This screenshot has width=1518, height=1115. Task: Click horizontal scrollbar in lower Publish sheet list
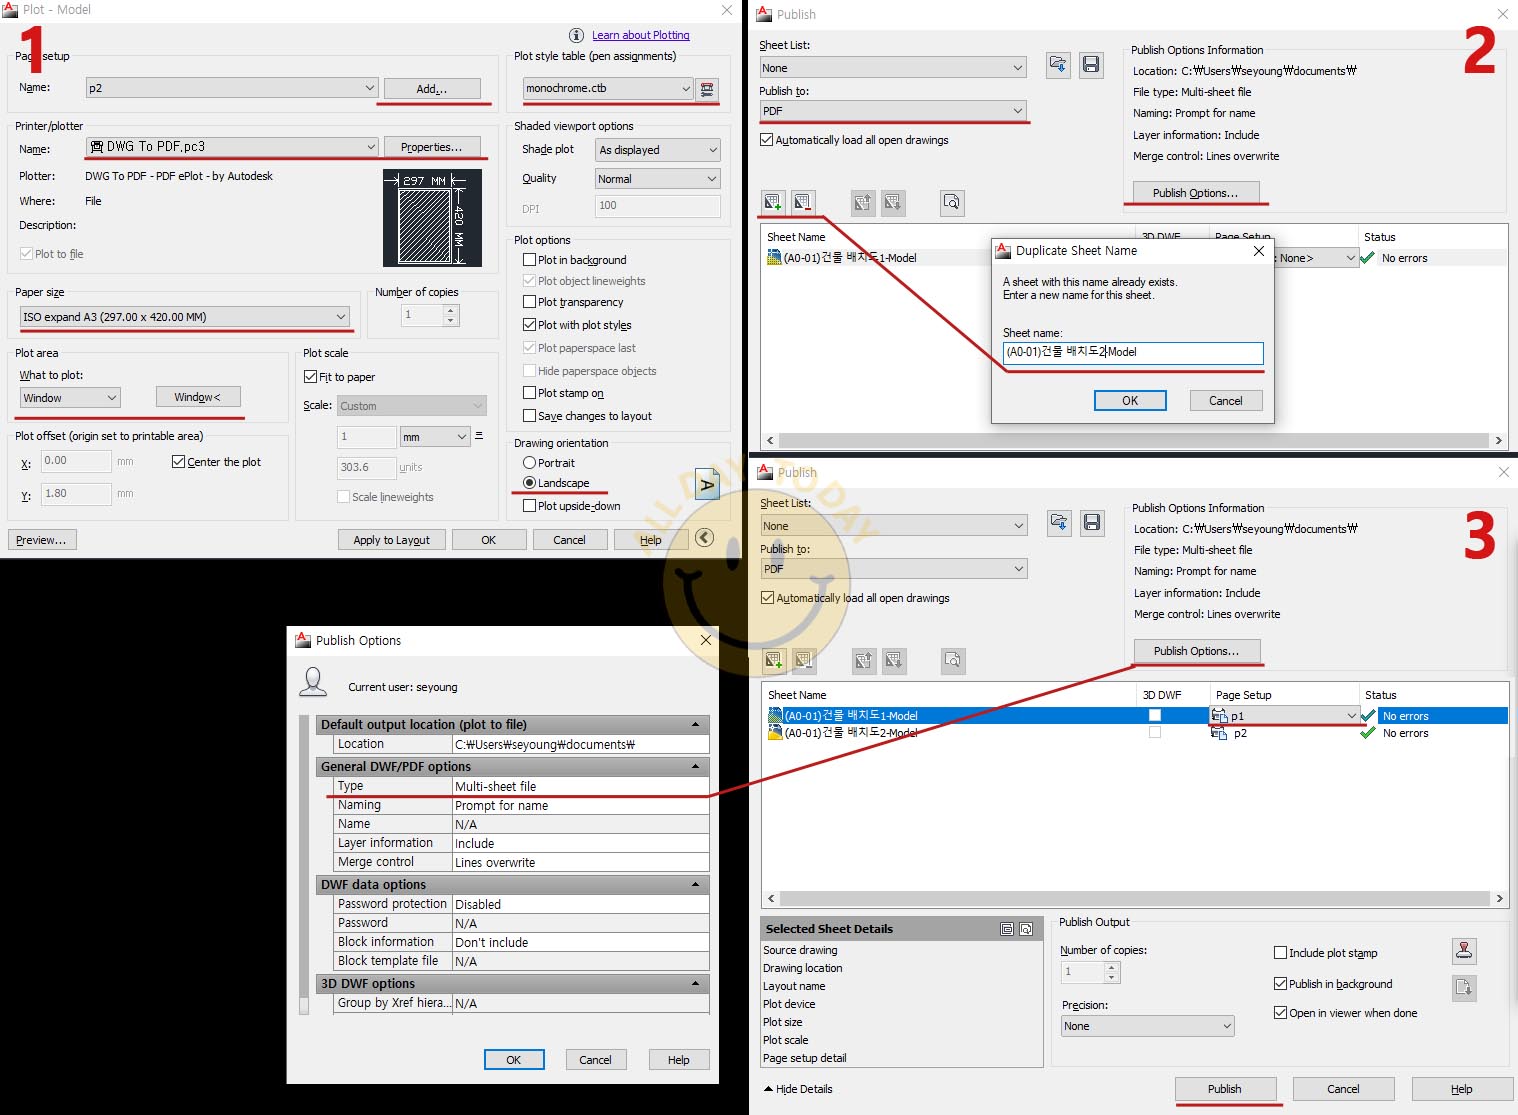point(1135,899)
